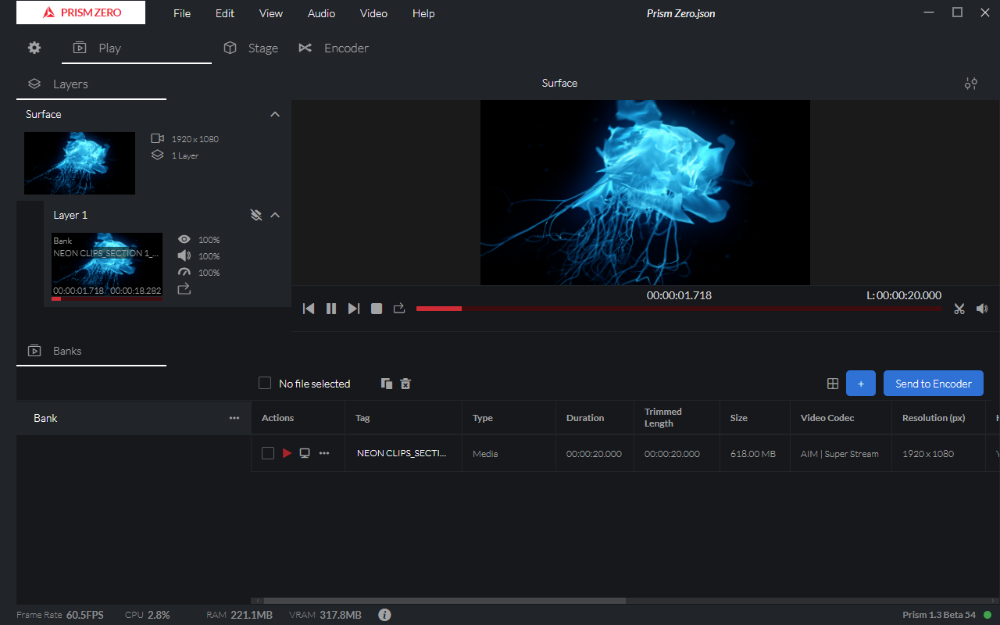Open the settings gear icon
The width and height of the screenshot is (1000, 625).
34,48
